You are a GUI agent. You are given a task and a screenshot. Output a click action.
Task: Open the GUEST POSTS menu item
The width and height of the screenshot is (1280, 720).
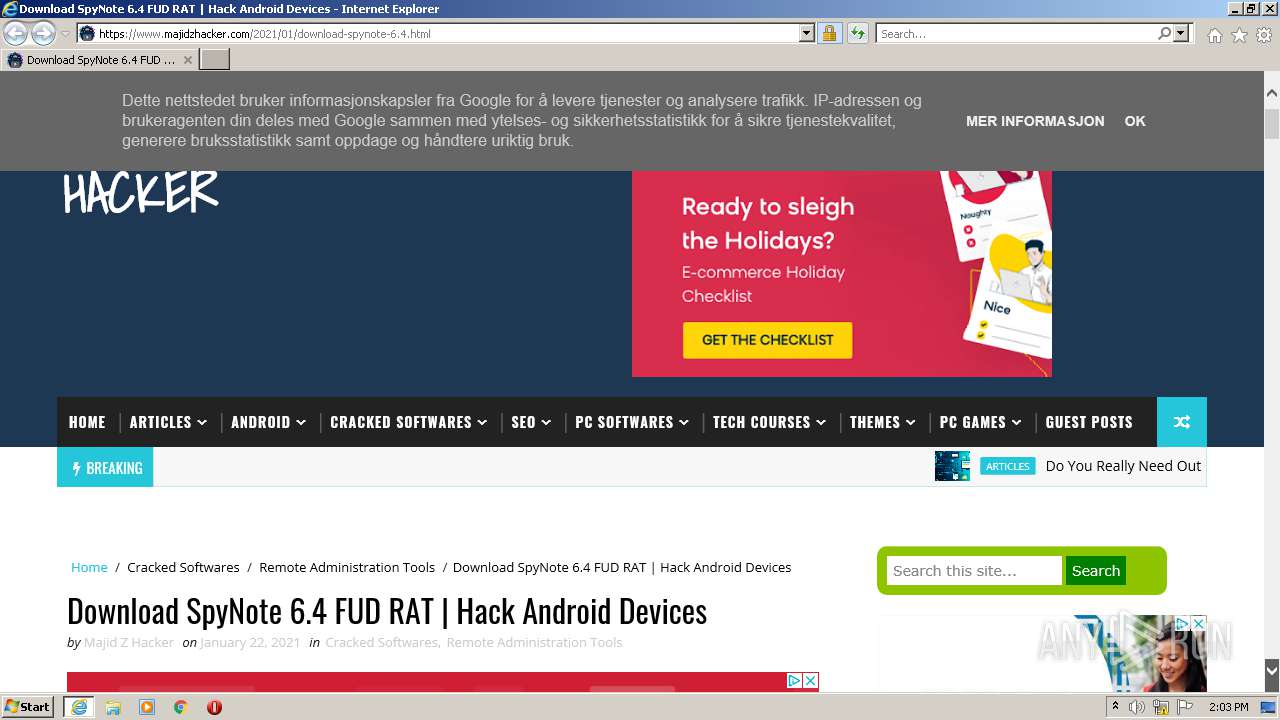point(1089,422)
